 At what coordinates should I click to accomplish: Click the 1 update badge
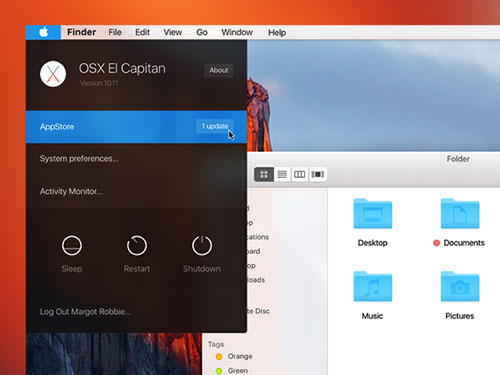click(215, 126)
